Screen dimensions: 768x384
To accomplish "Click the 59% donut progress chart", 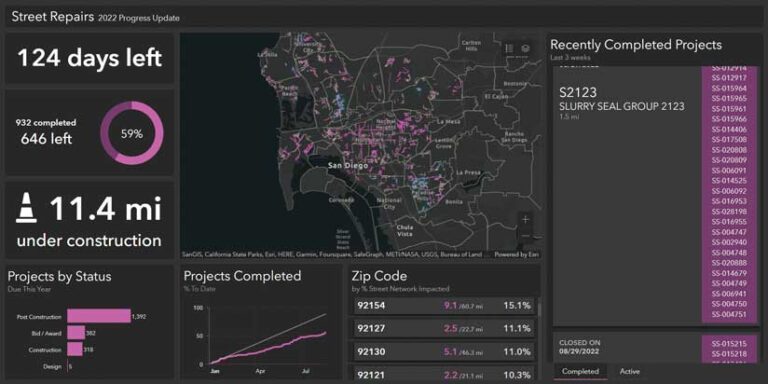I will pyautogui.click(x=132, y=133).
